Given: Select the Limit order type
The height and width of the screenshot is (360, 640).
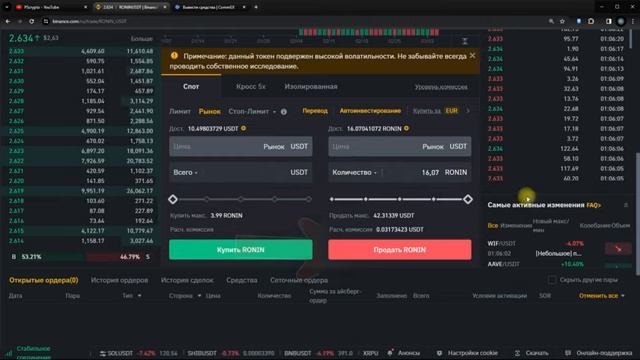Looking at the screenshot, I should point(180,111).
